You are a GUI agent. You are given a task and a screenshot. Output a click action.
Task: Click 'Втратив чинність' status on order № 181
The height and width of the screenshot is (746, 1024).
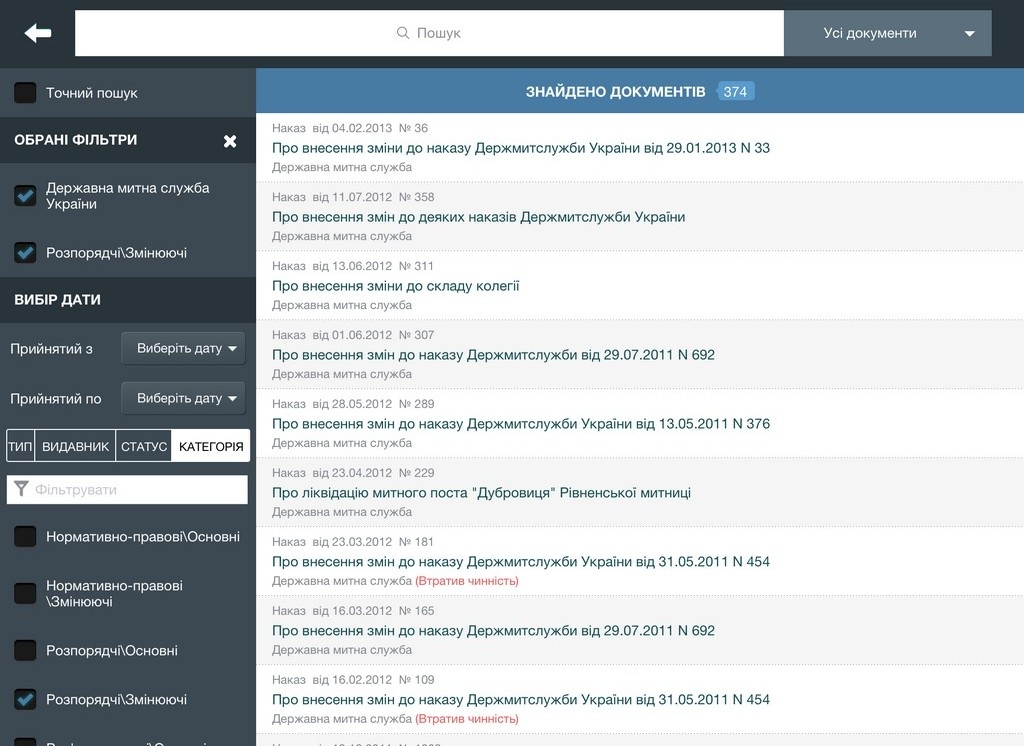[467, 581]
